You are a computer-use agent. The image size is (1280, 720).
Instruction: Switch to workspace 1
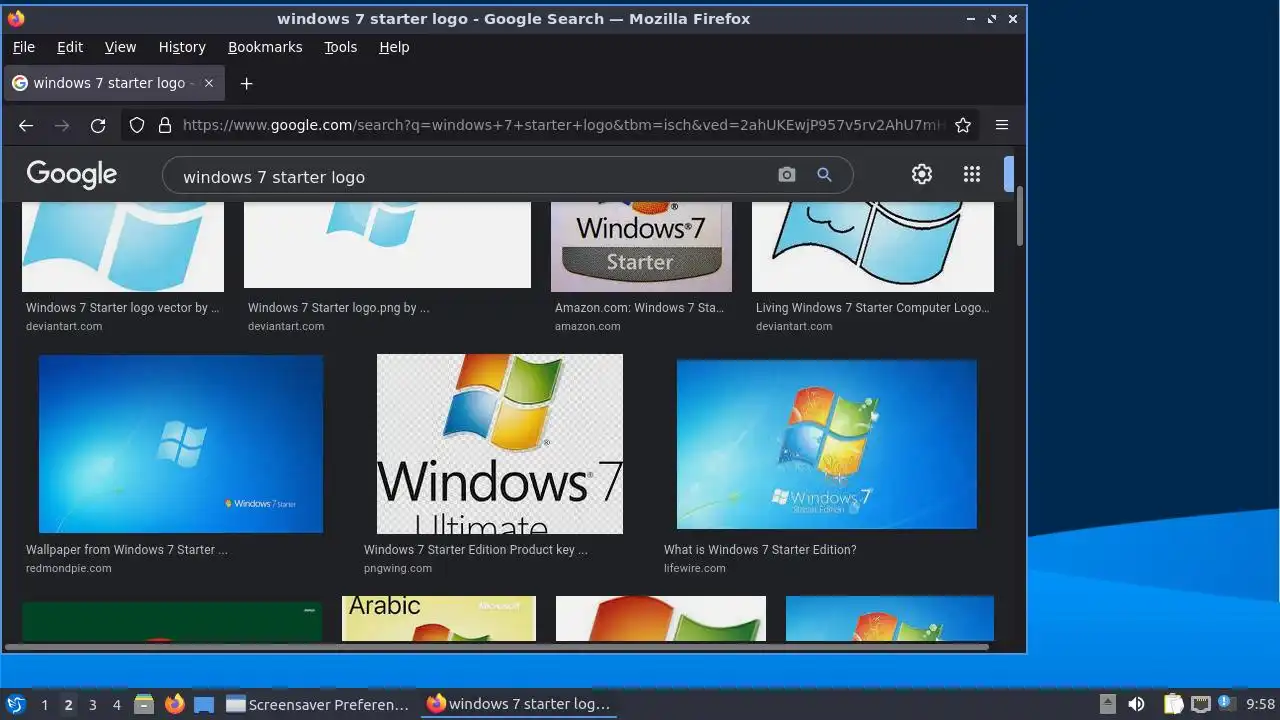44,705
